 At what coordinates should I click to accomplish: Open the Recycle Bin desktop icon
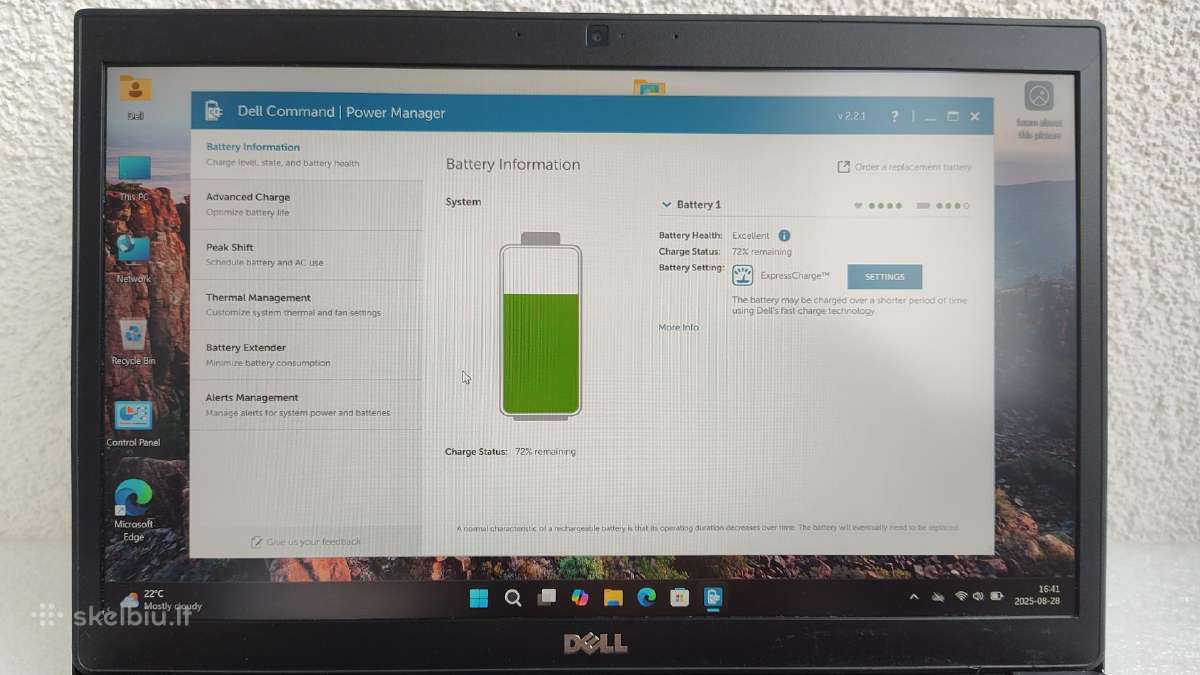pyautogui.click(x=133, y=343)
